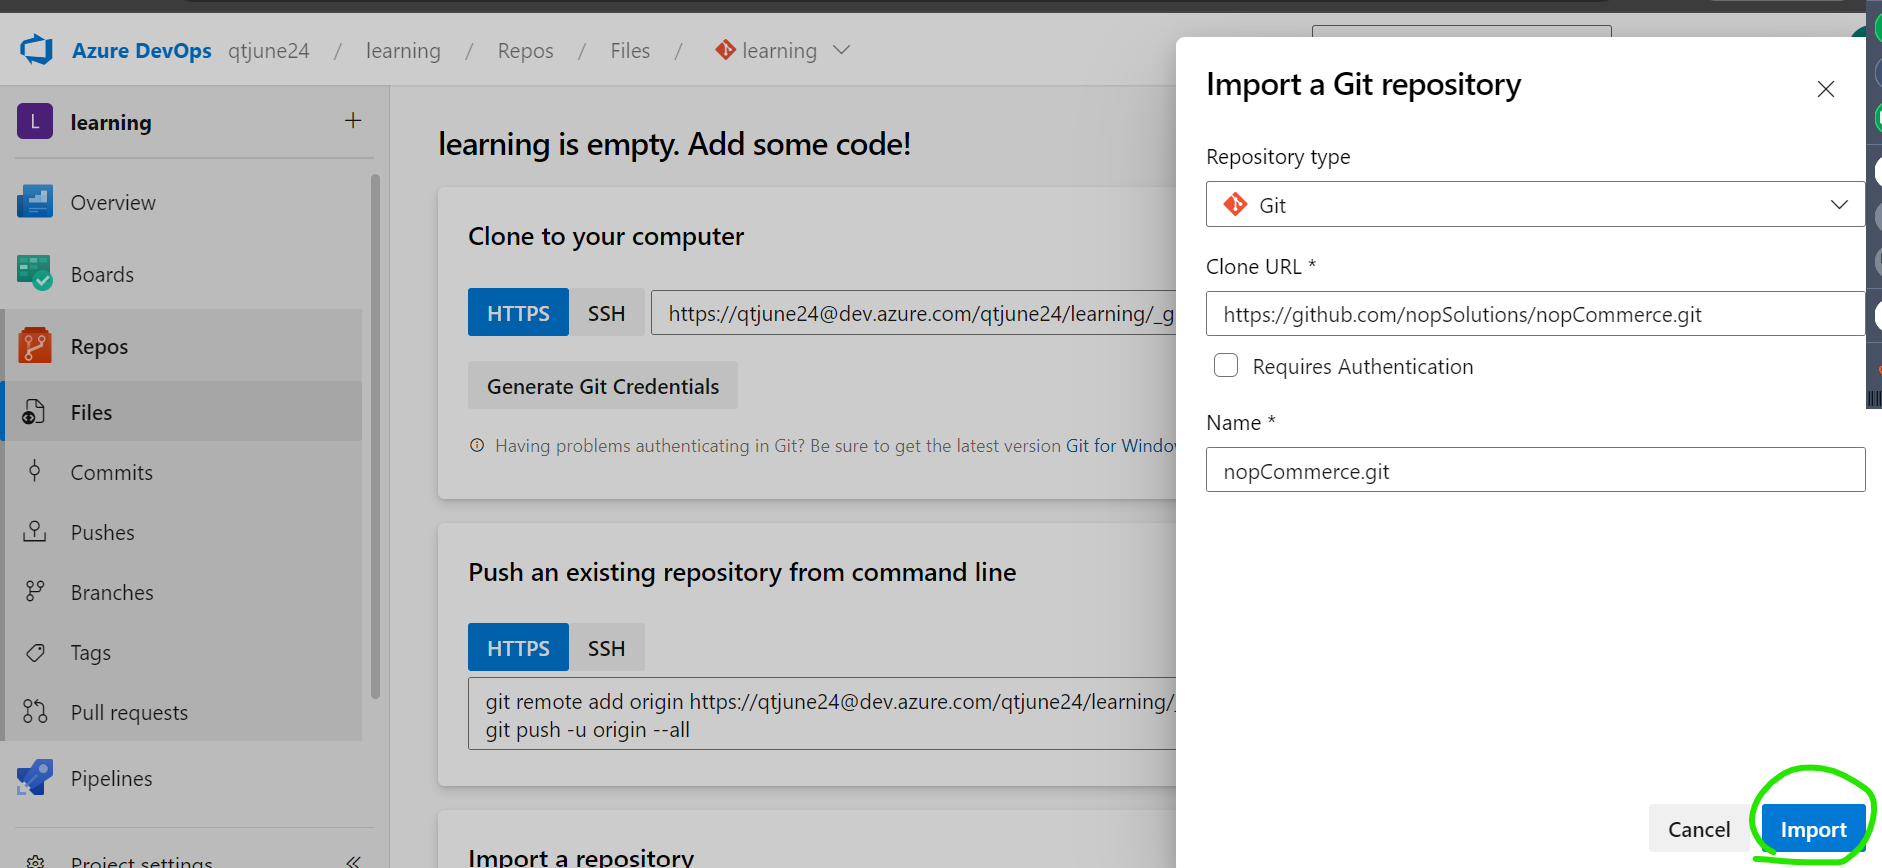1882x868 pixels.
Task: Click the Git icon in Repository type field
Action: [1236, 204]
